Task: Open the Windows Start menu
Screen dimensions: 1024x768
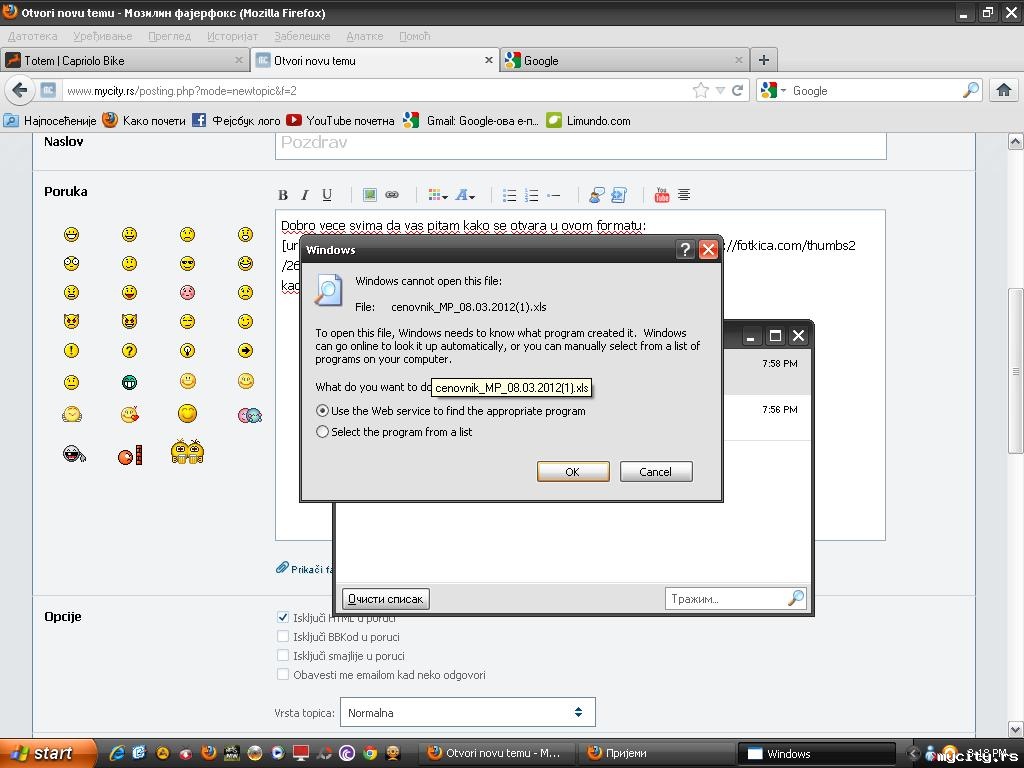Action: (48, 754)
